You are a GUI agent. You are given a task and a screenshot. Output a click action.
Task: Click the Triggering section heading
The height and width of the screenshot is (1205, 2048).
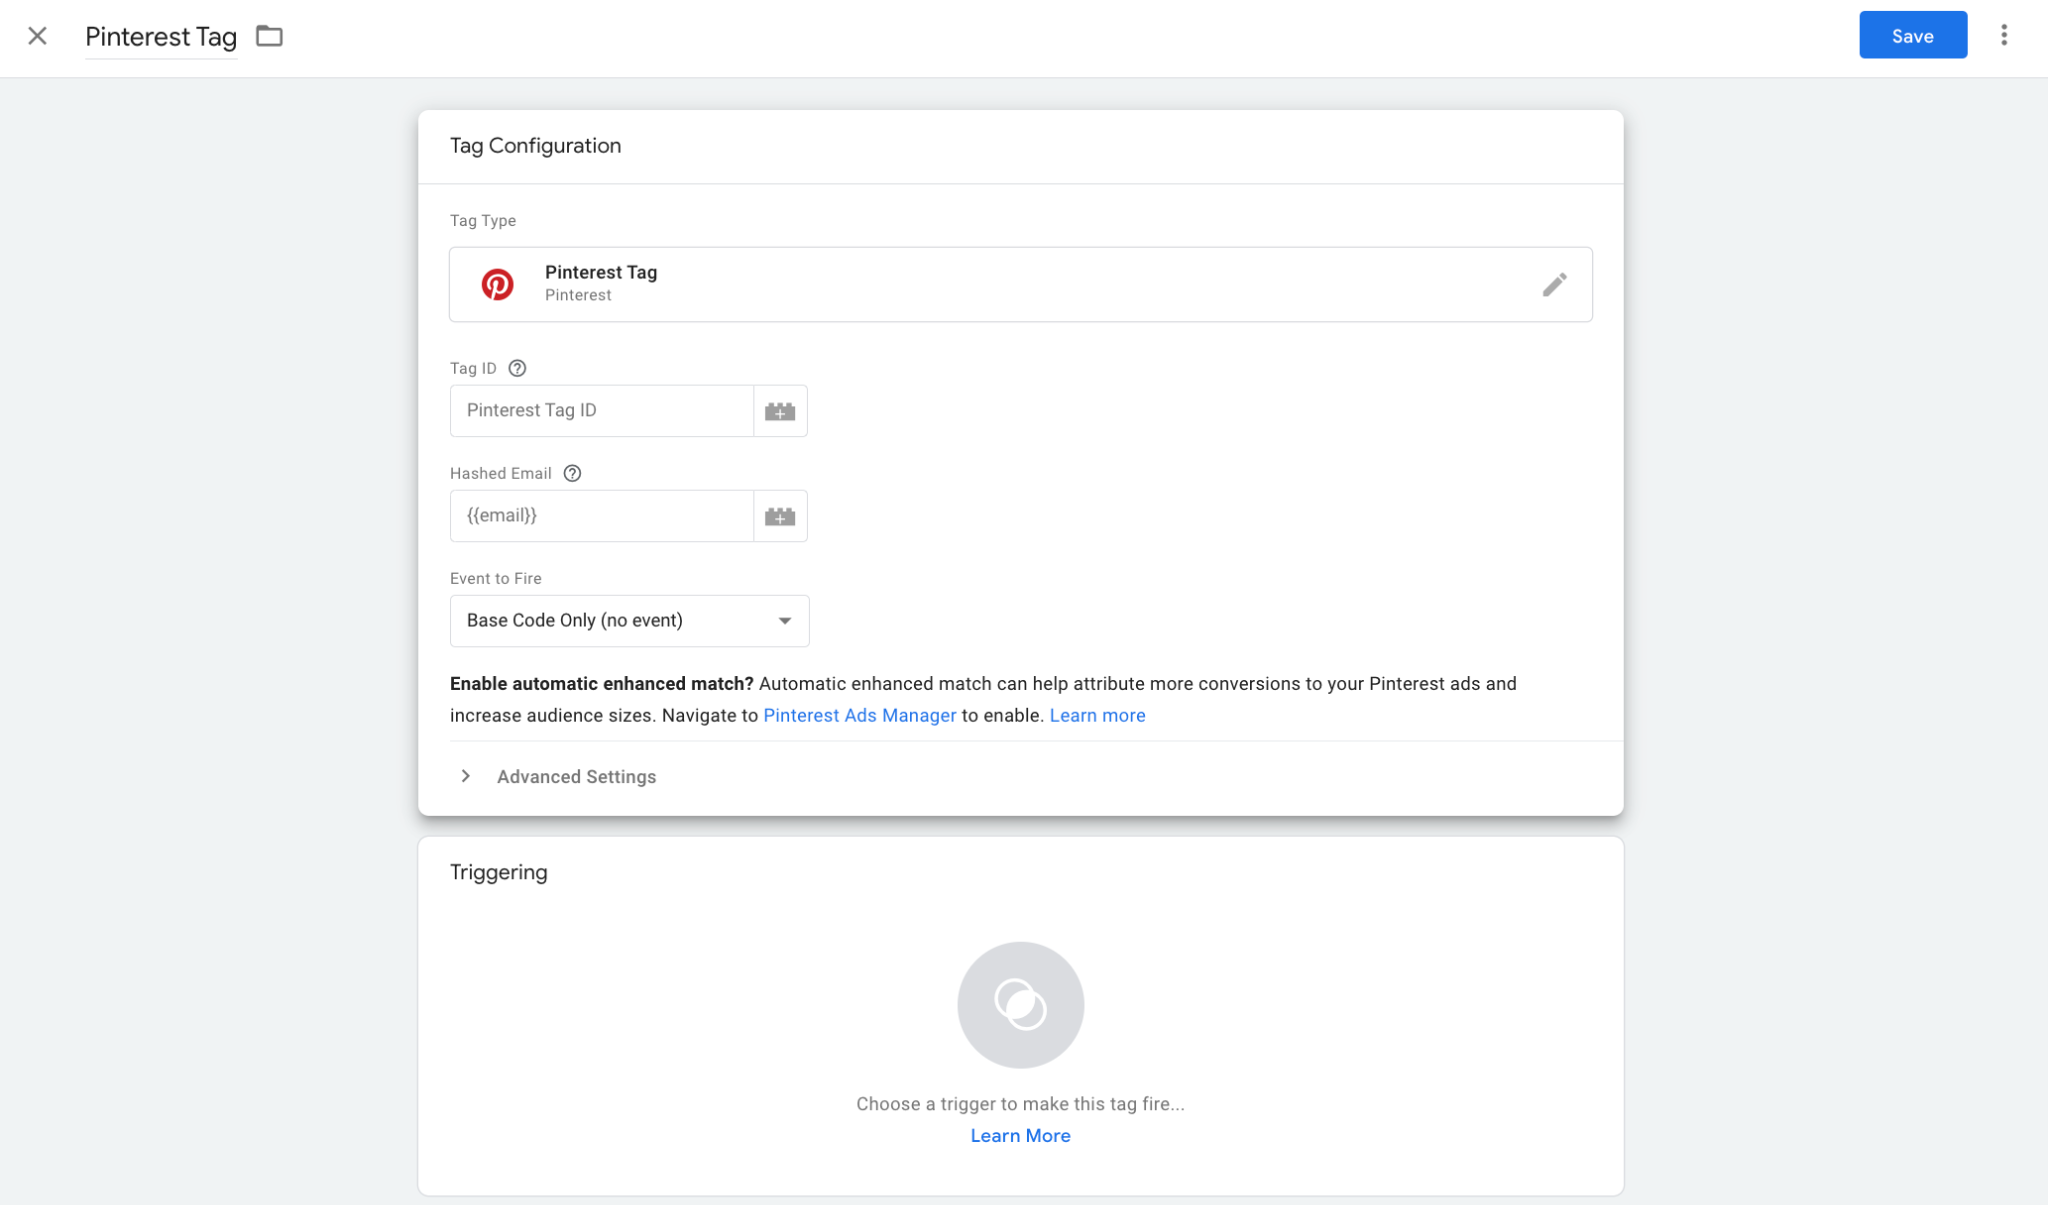coord(498,872)
